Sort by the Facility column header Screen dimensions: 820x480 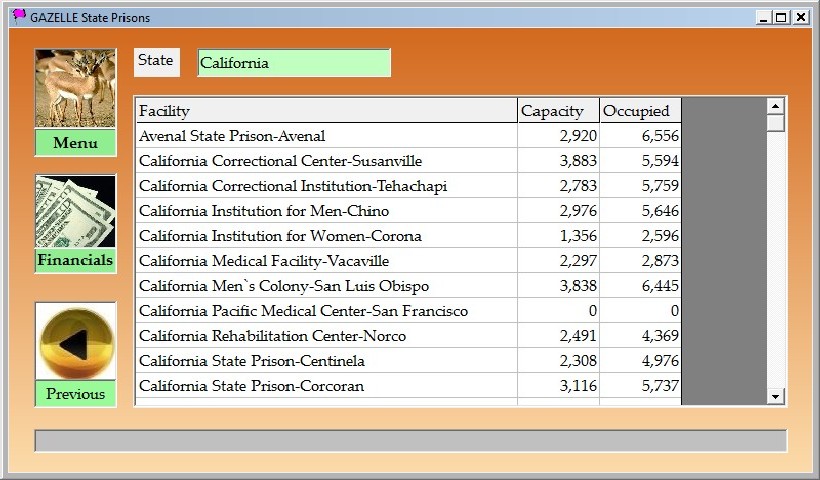(x=326, y=111)
